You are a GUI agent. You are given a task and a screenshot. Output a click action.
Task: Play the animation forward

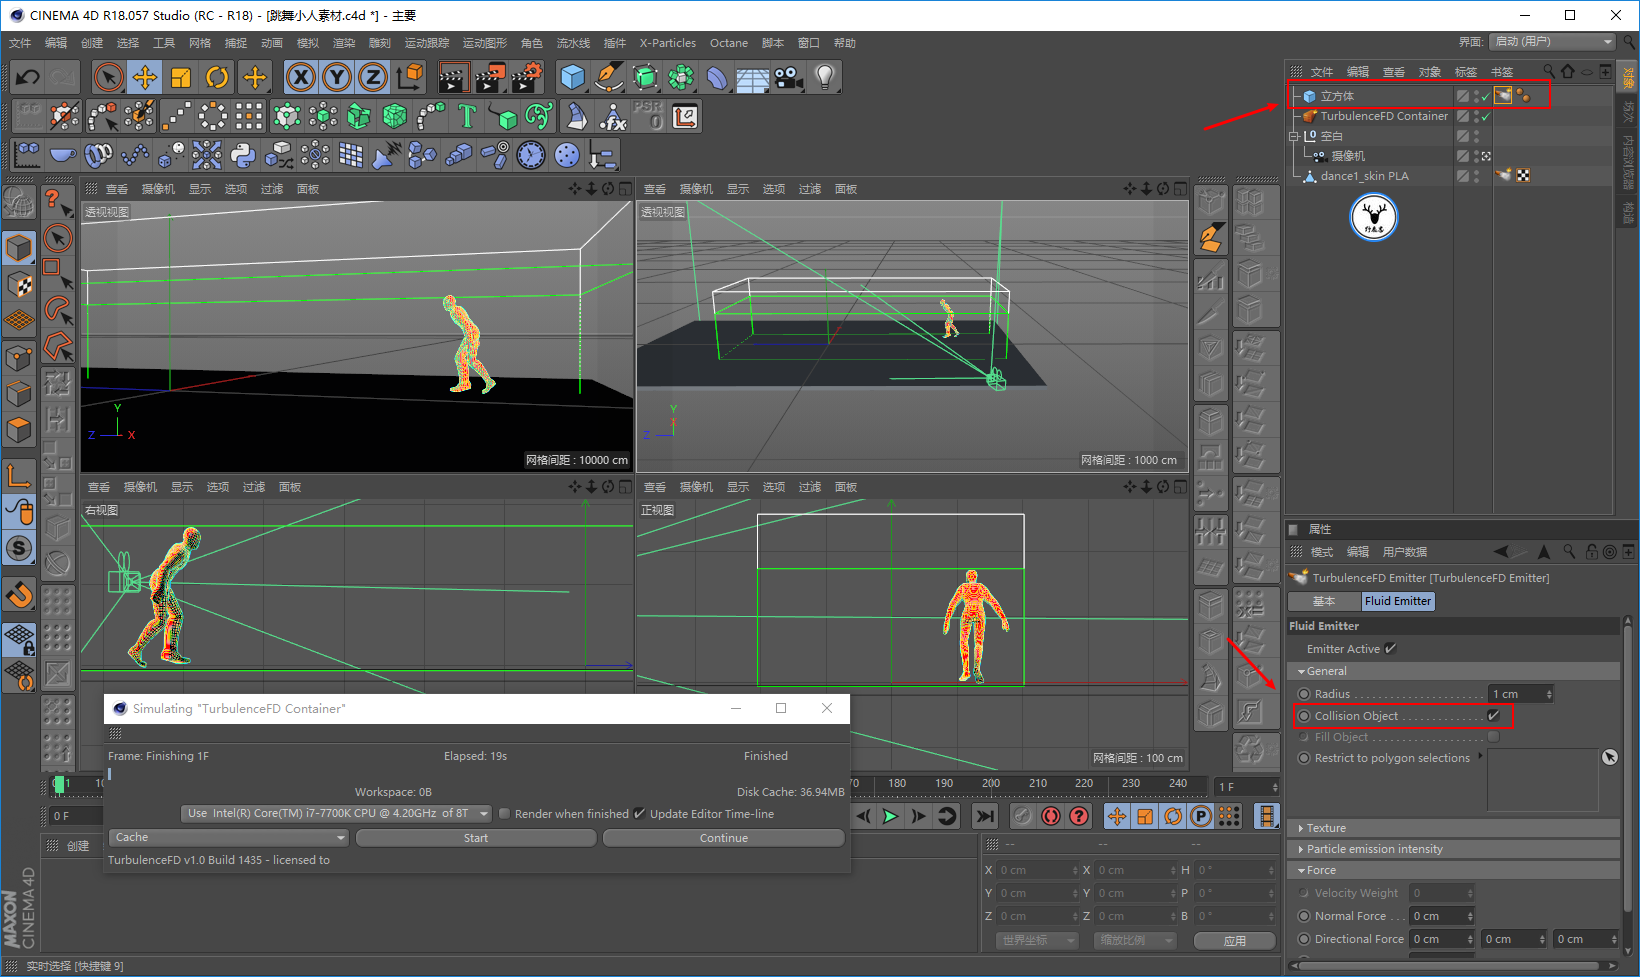coord(890,816)
